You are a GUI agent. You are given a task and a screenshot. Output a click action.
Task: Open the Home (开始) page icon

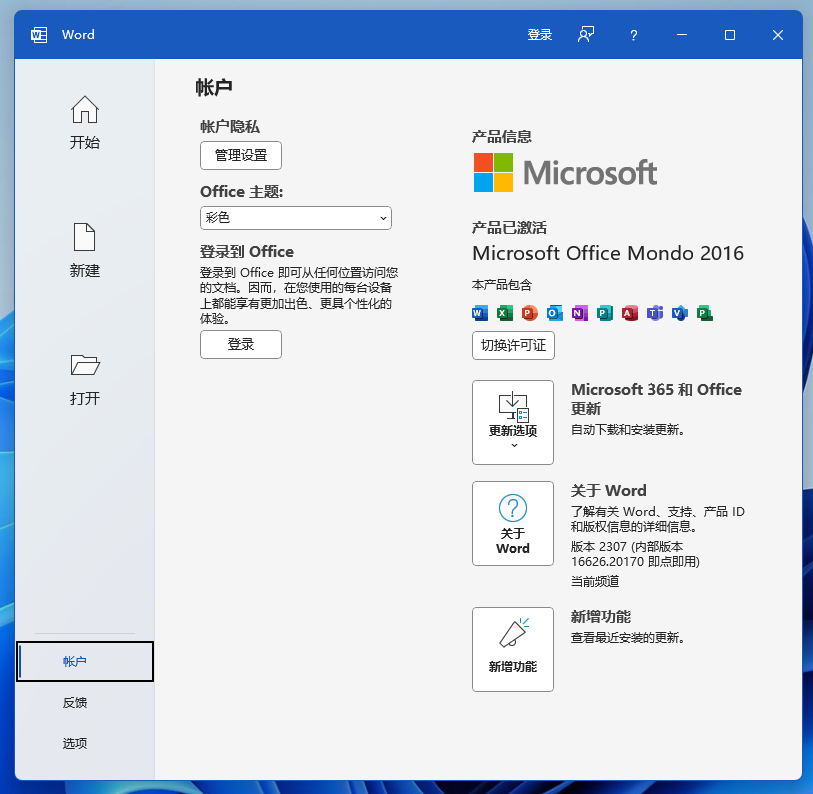coord(85,109)
